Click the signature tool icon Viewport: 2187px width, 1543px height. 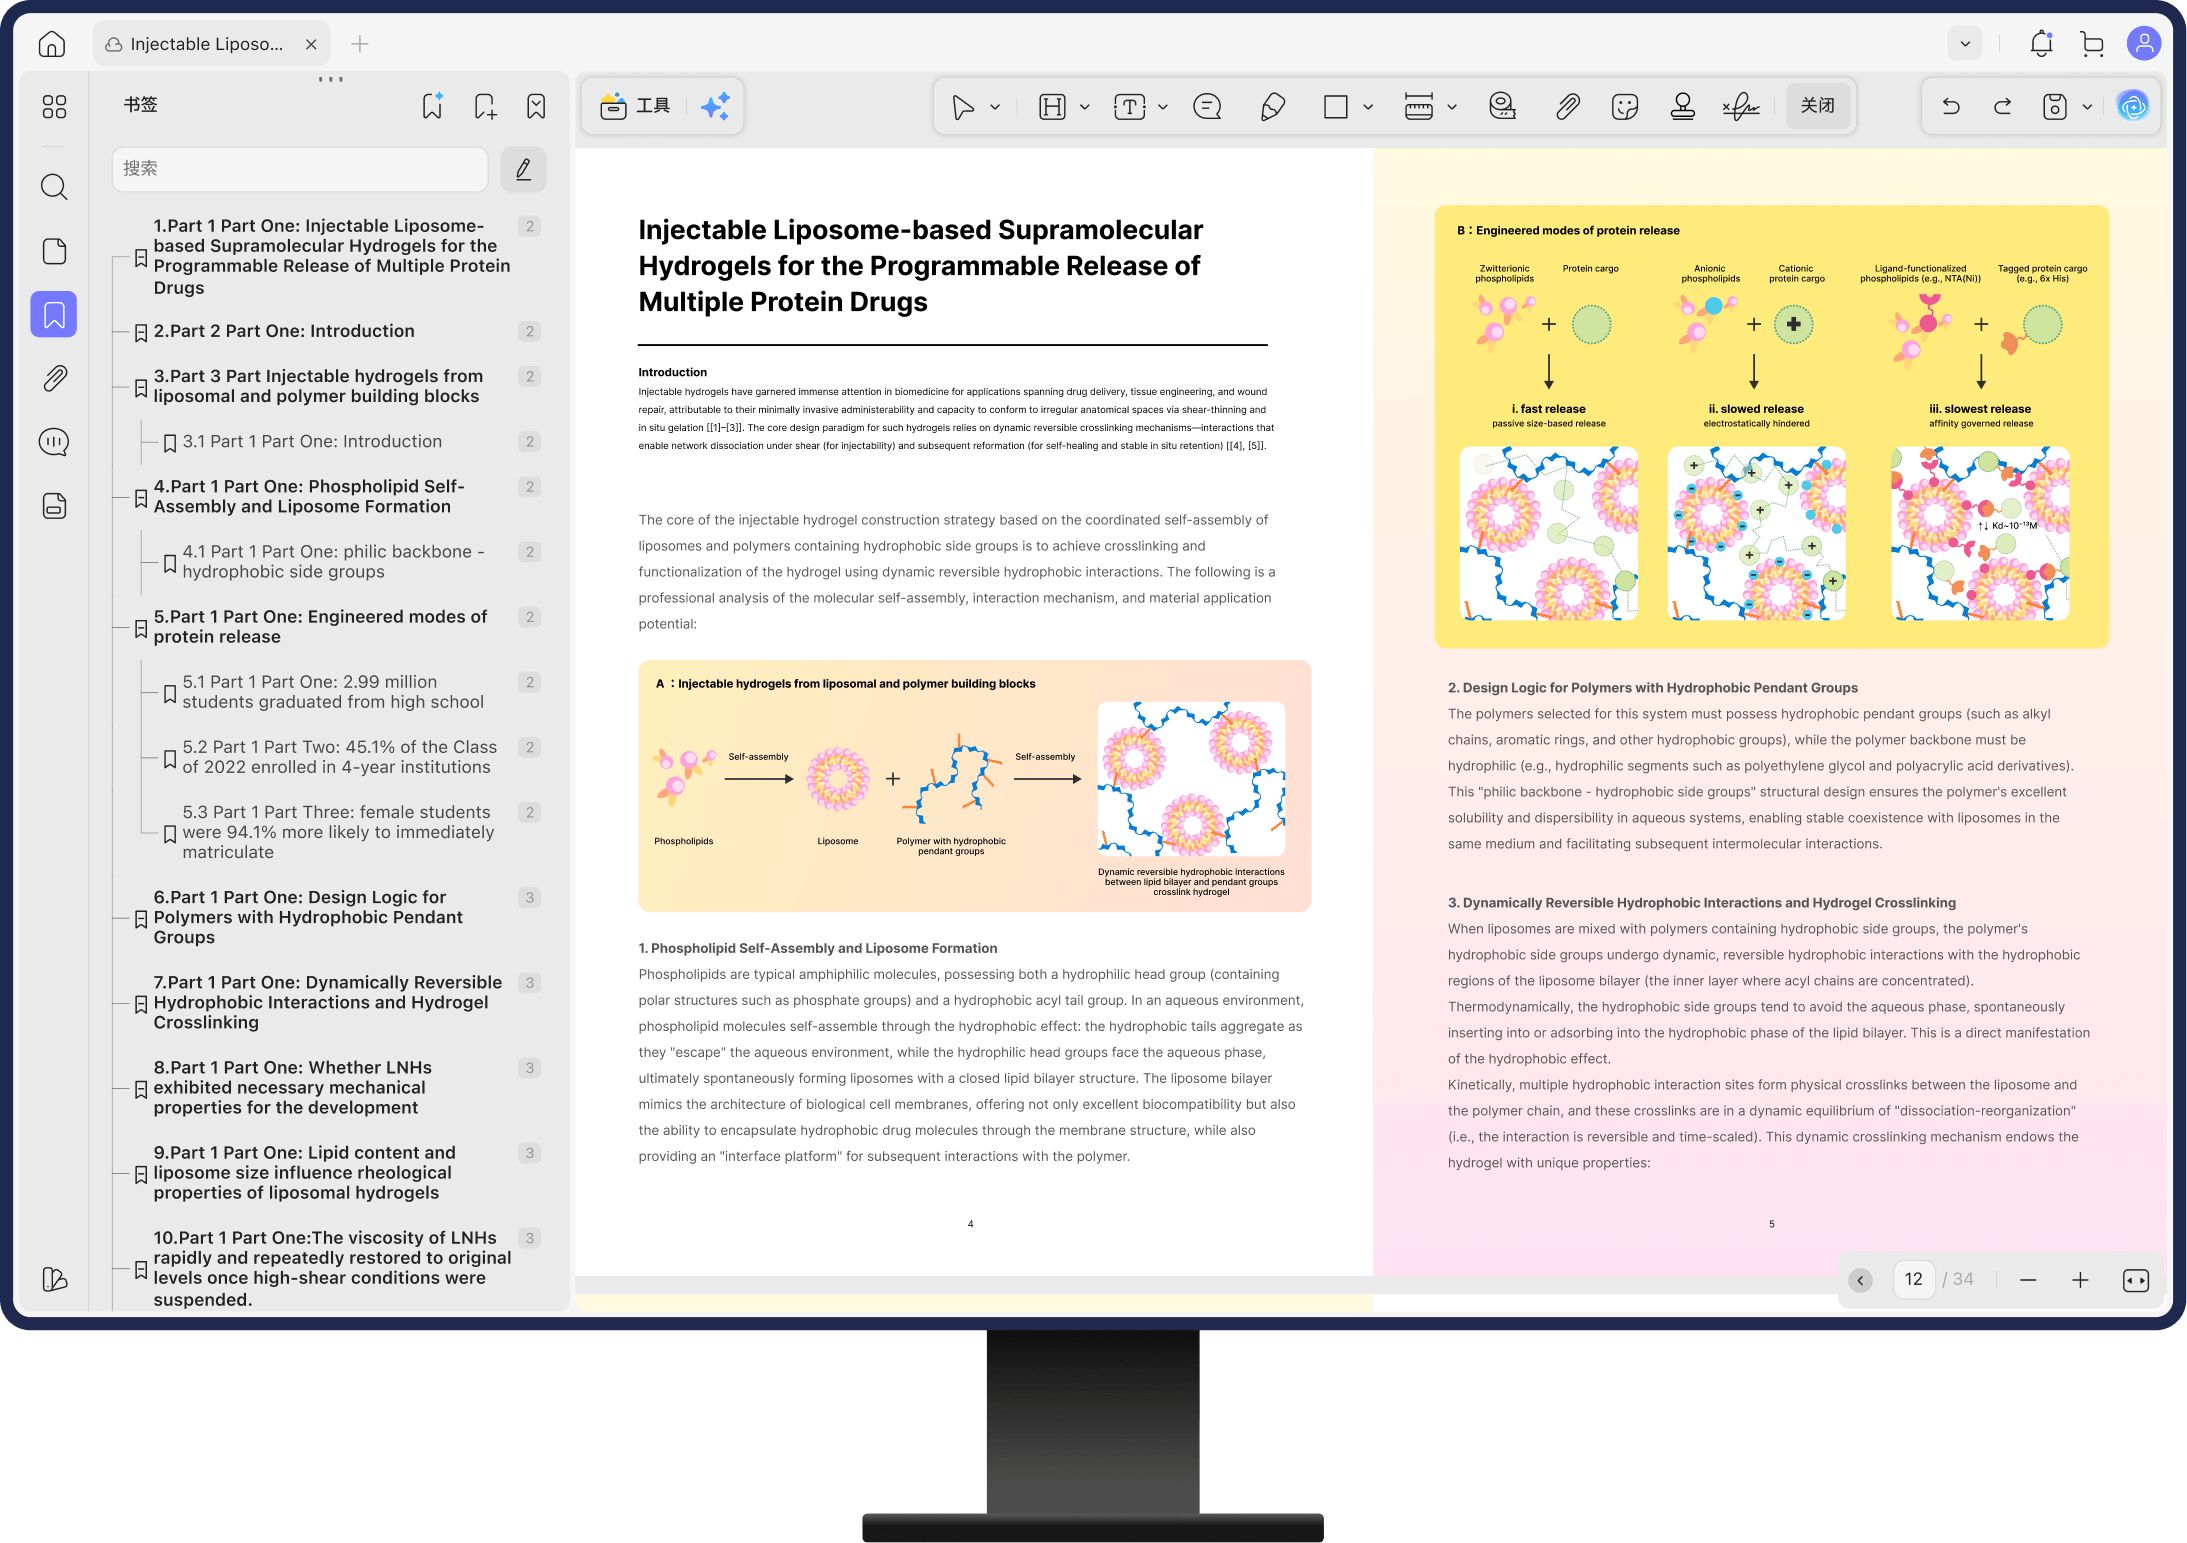tap(1740, 106)
